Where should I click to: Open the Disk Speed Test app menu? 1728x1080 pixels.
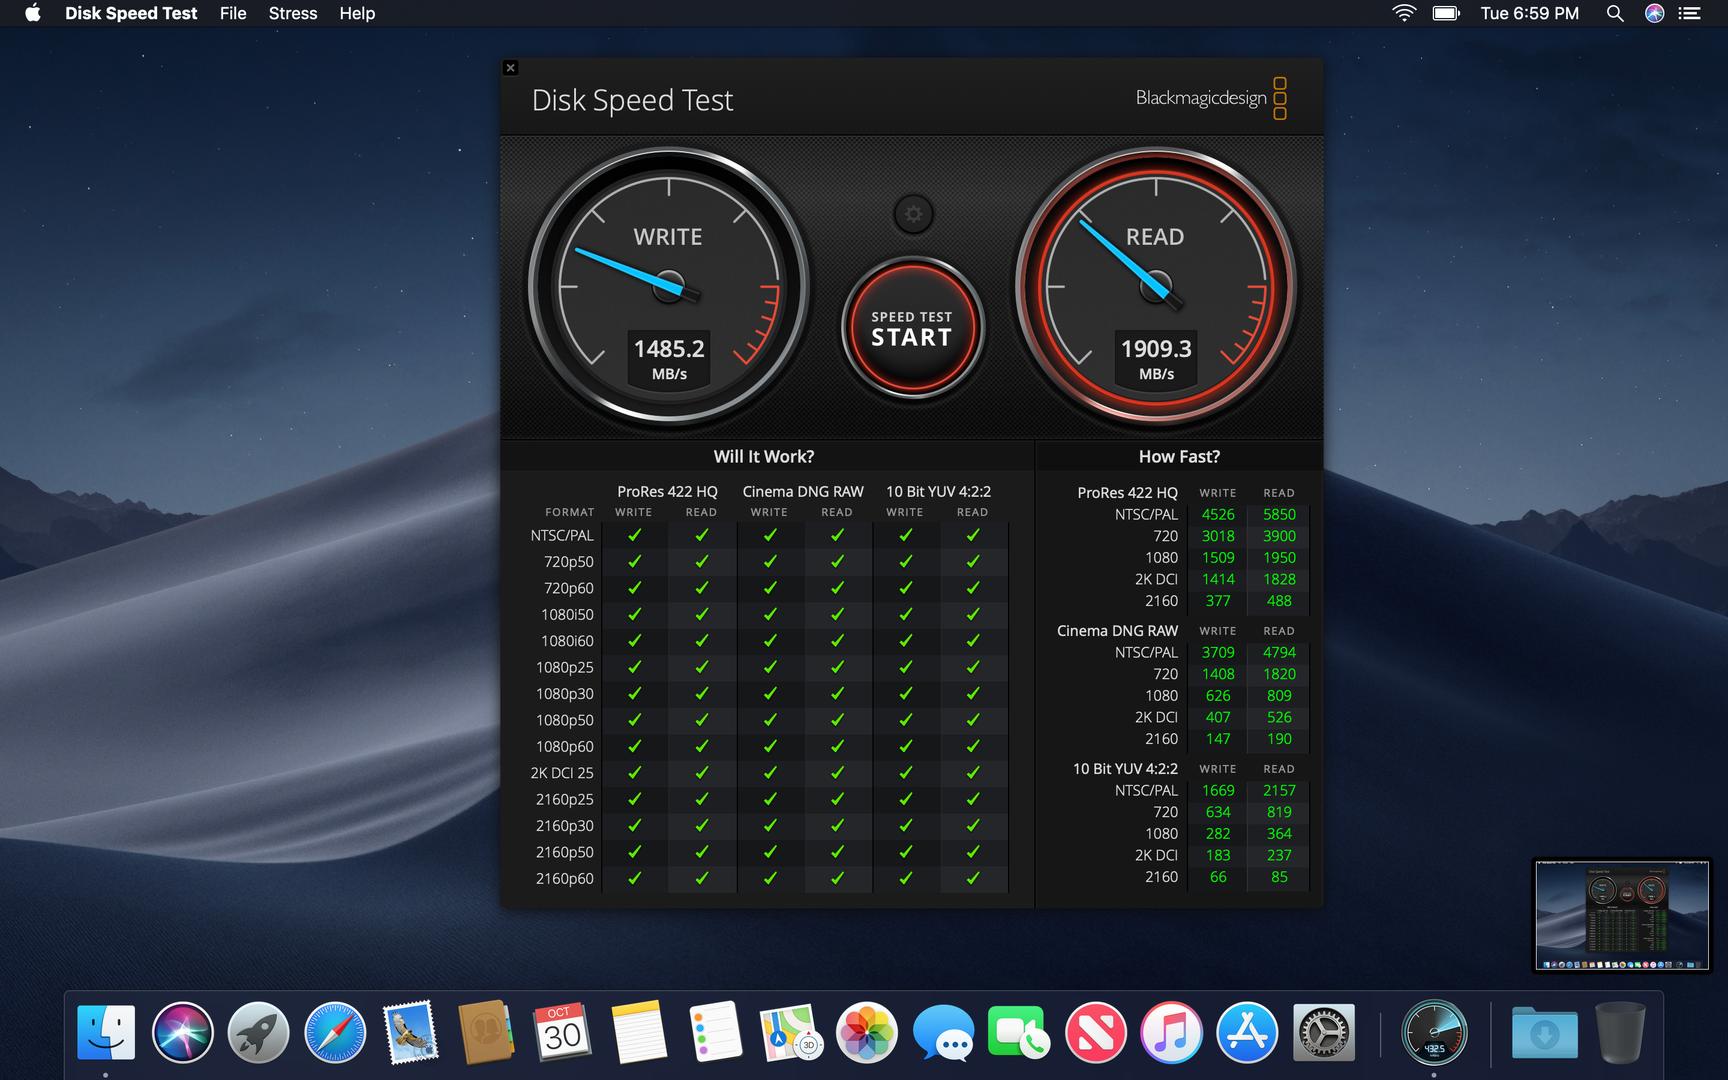pos(131,13)
